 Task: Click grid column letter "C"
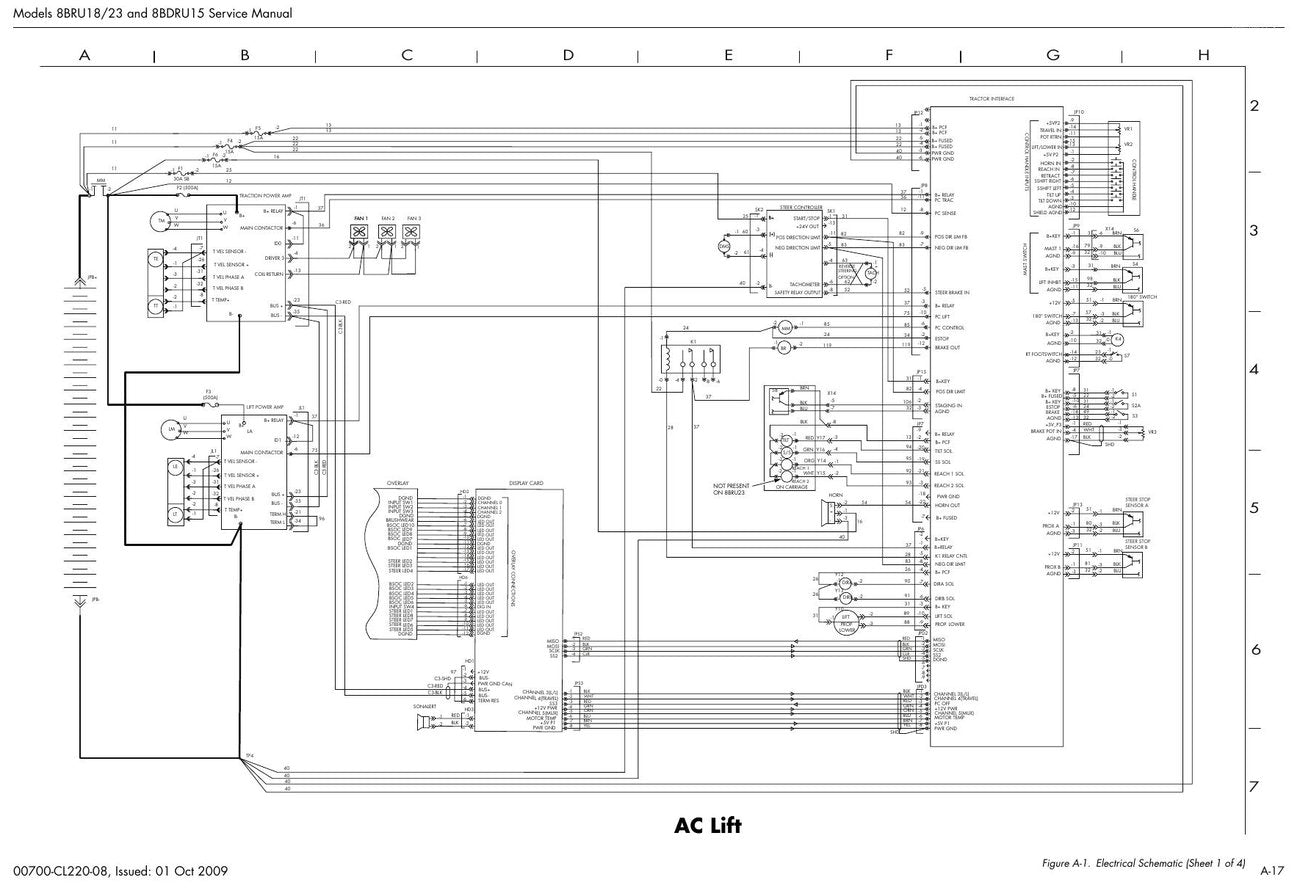407,55
